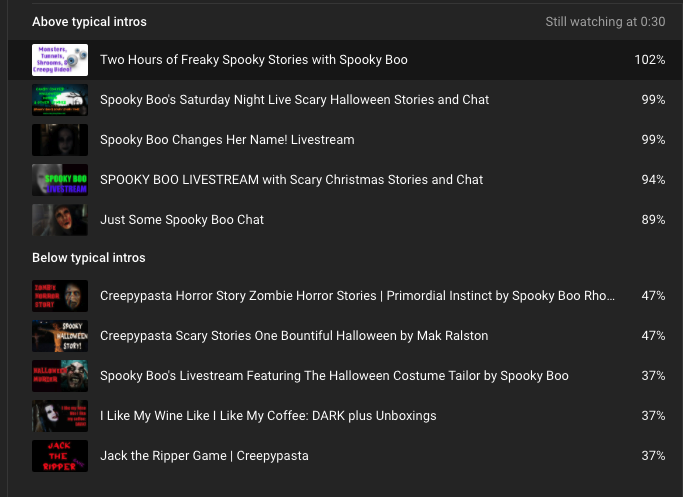Click the Halloween Costume Tailor video thumbnail
The width and height of the screenshot is (683, 497).
click(60, 376)
